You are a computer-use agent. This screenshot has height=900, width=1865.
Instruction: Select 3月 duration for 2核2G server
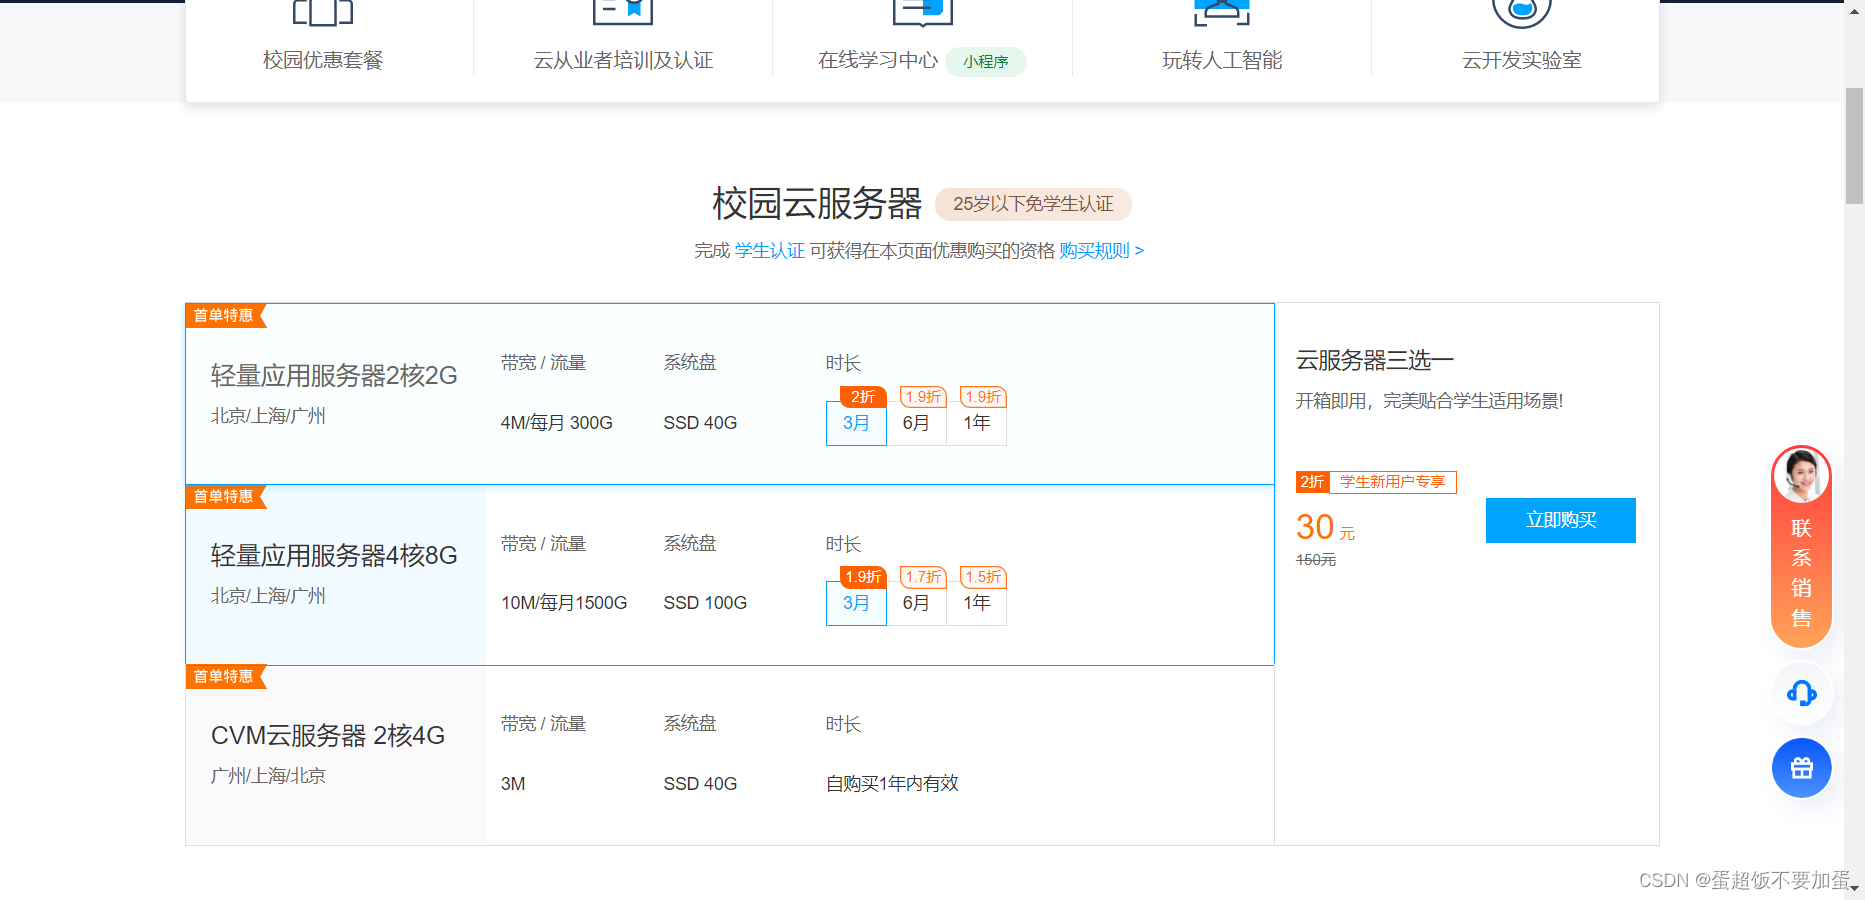(x=856, y=423)
